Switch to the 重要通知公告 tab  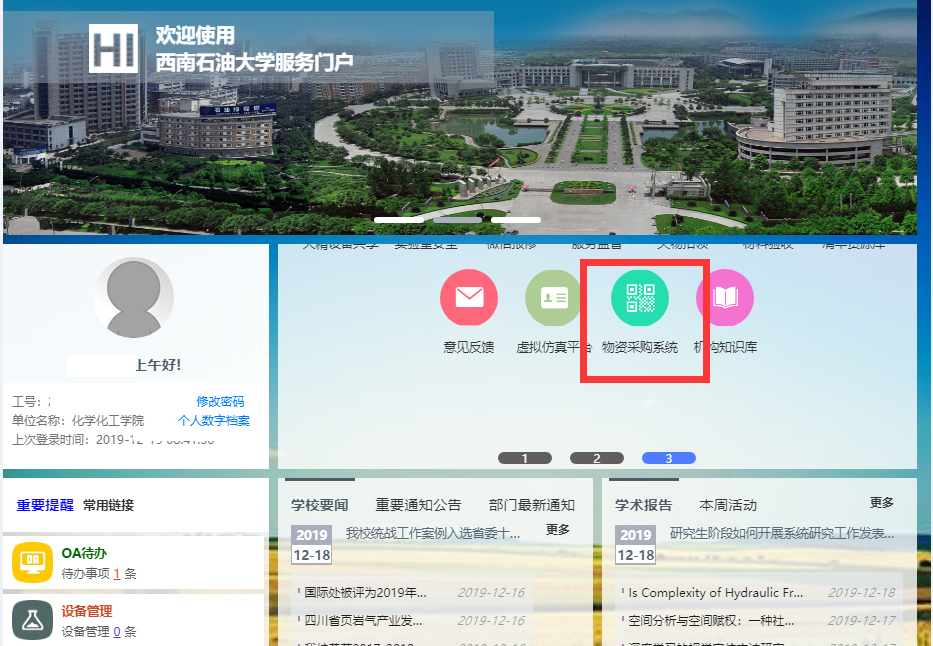point(418,505)
